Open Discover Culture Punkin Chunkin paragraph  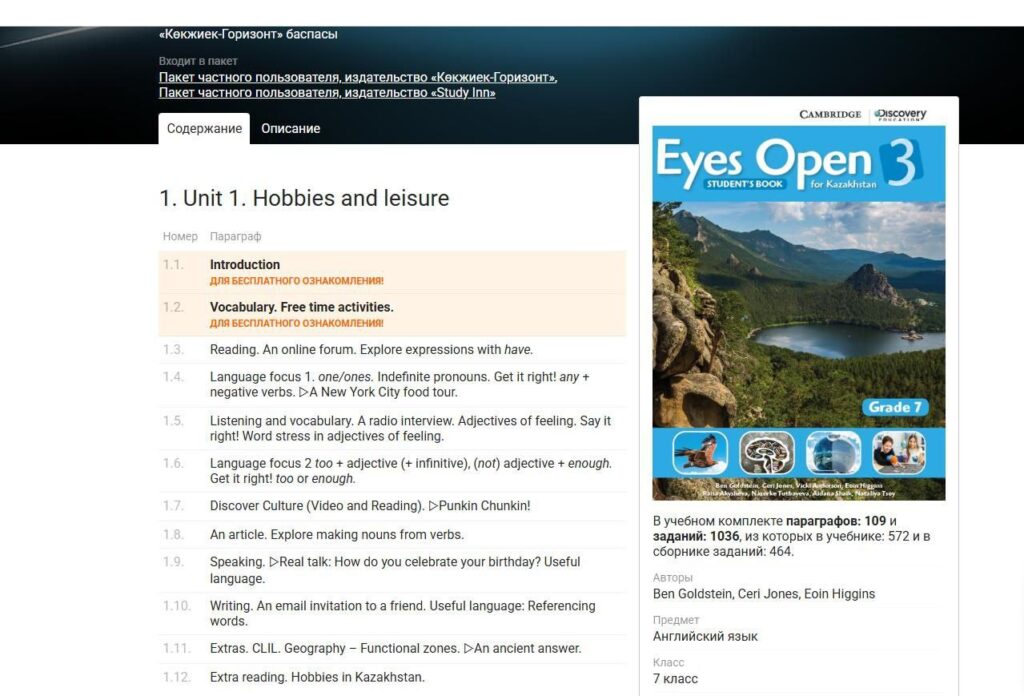[370, 506]
